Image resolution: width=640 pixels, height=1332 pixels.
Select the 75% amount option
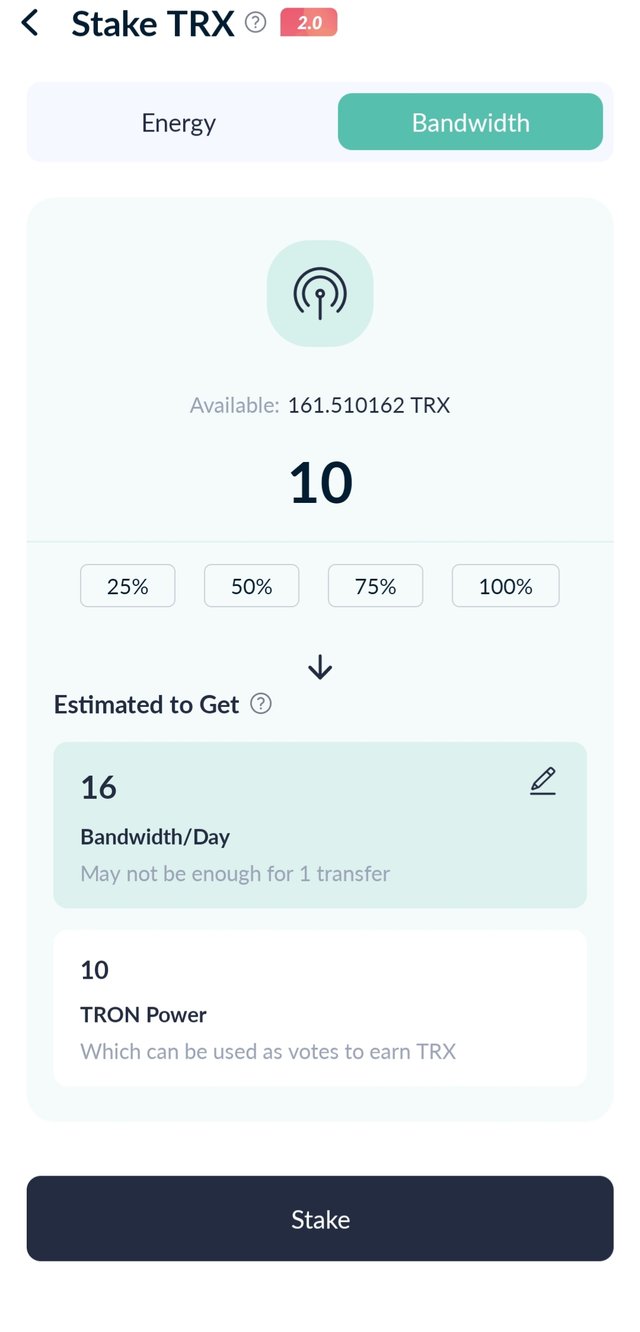coord(375,586)
